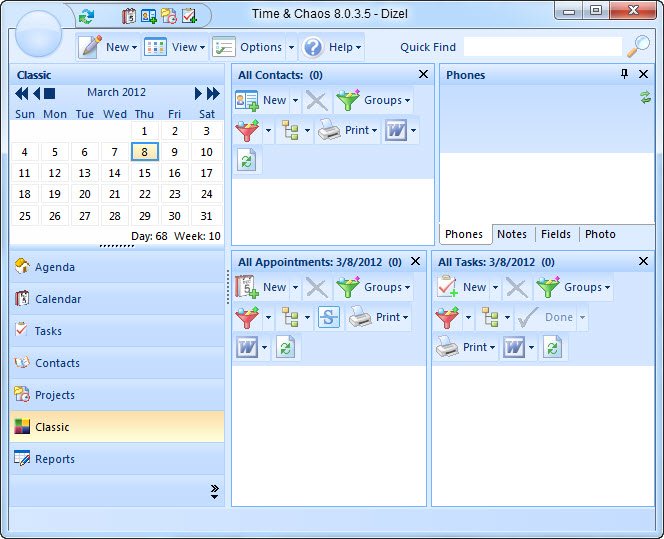Image resolution: width=664 pixels, height=539 pixels.
Task: Click the Word export icon in Contacts
Action: click(x=396, y=130)
